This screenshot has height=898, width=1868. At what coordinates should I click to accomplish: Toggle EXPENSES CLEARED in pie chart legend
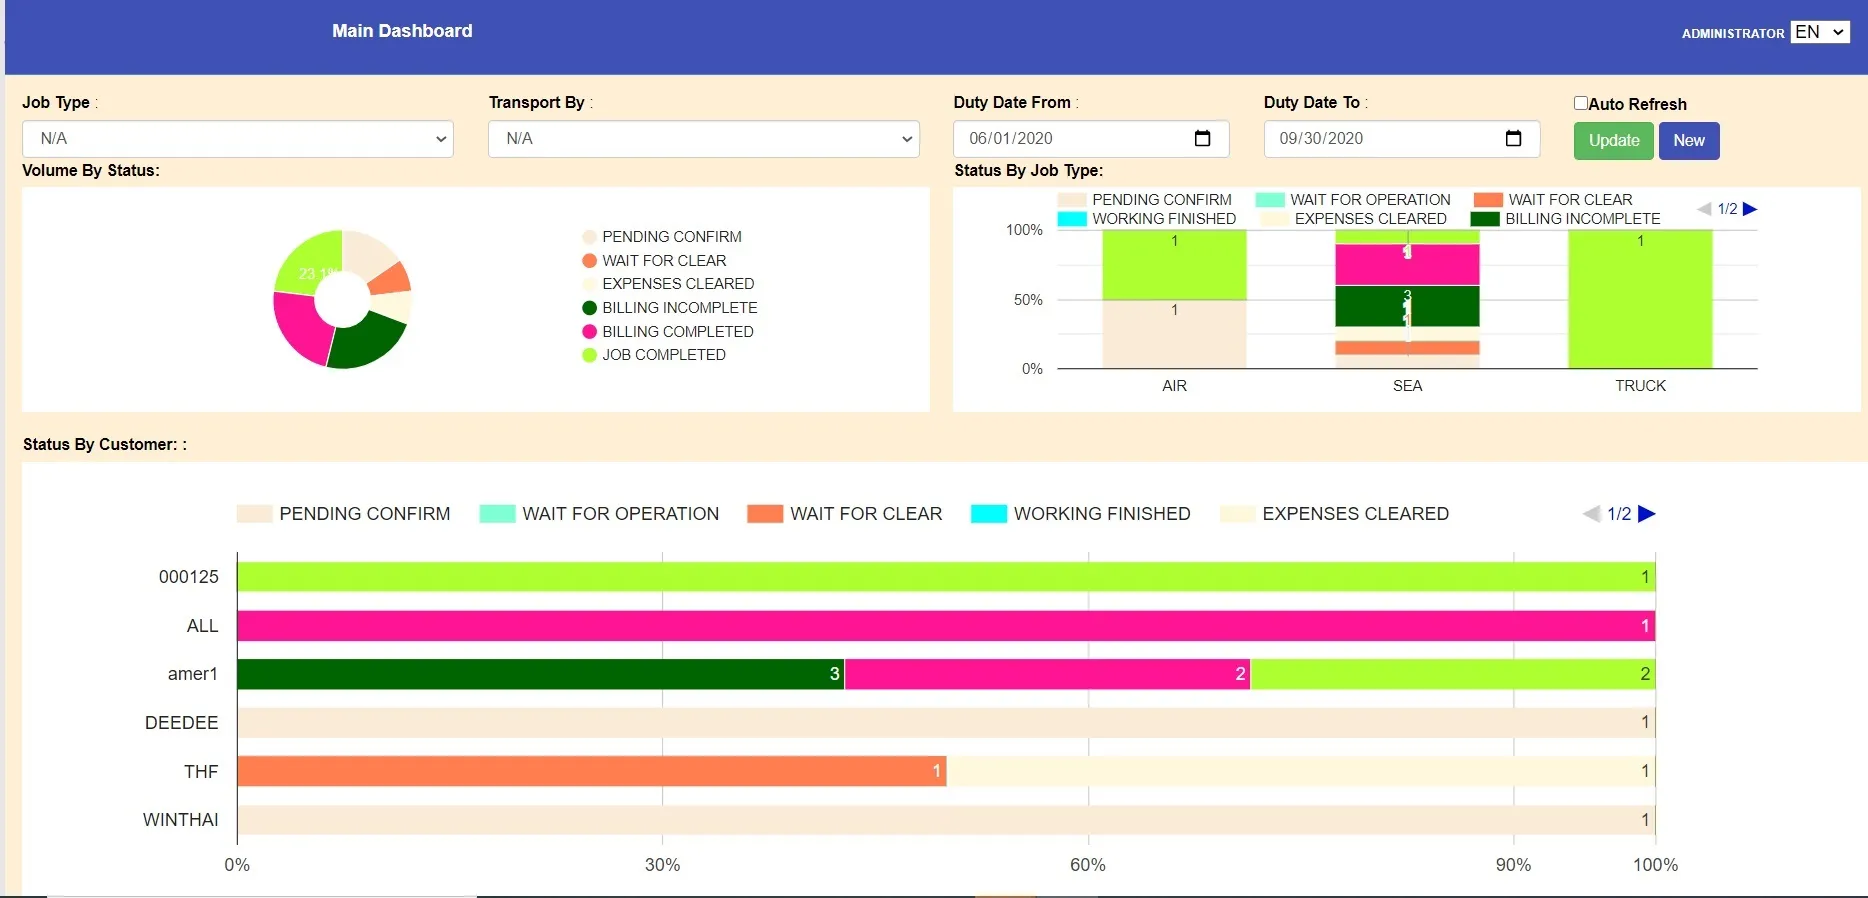pyautogui.click(x=668, y=284)
